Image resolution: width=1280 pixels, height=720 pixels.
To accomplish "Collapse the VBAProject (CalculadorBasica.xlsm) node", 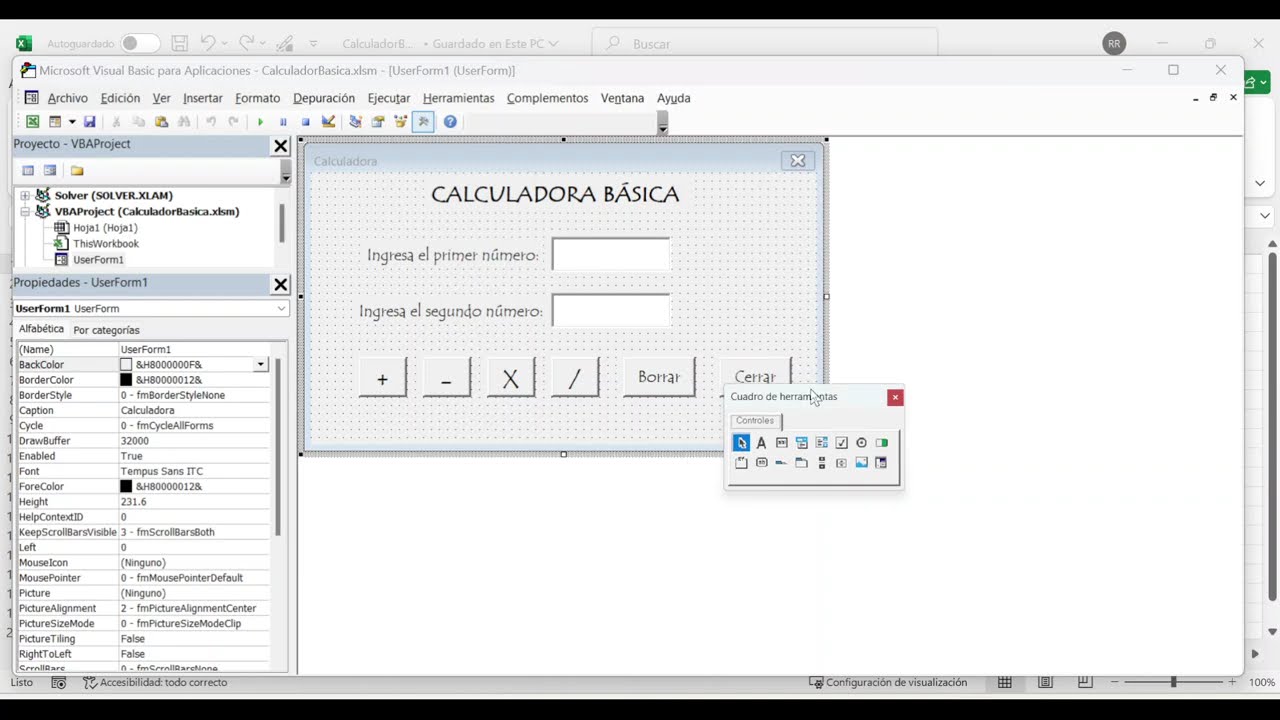I will pos(25,211).
